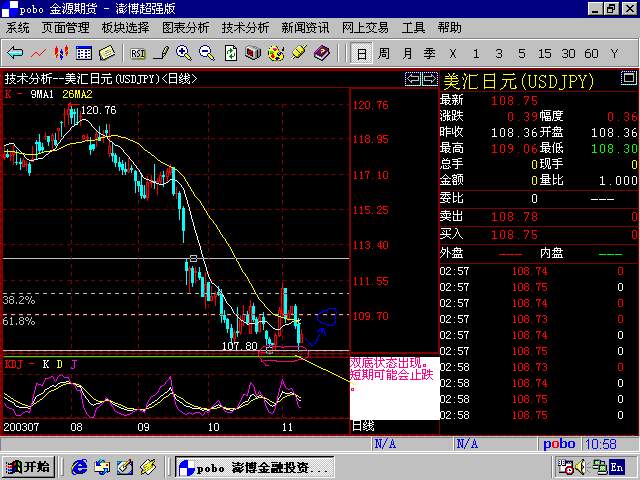Open the color palette settings icon
This screenshot has width=640, height=480.
click(276, 53)
